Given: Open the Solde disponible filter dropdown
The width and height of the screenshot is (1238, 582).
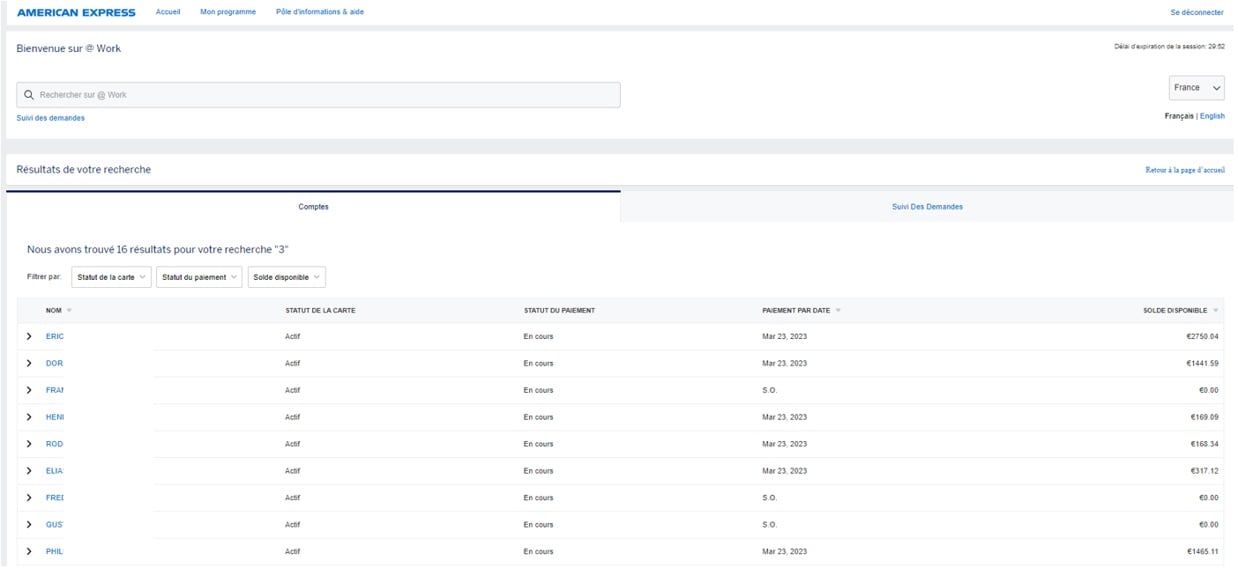Looking at the screenshot, I should click(x=287, y=277).
